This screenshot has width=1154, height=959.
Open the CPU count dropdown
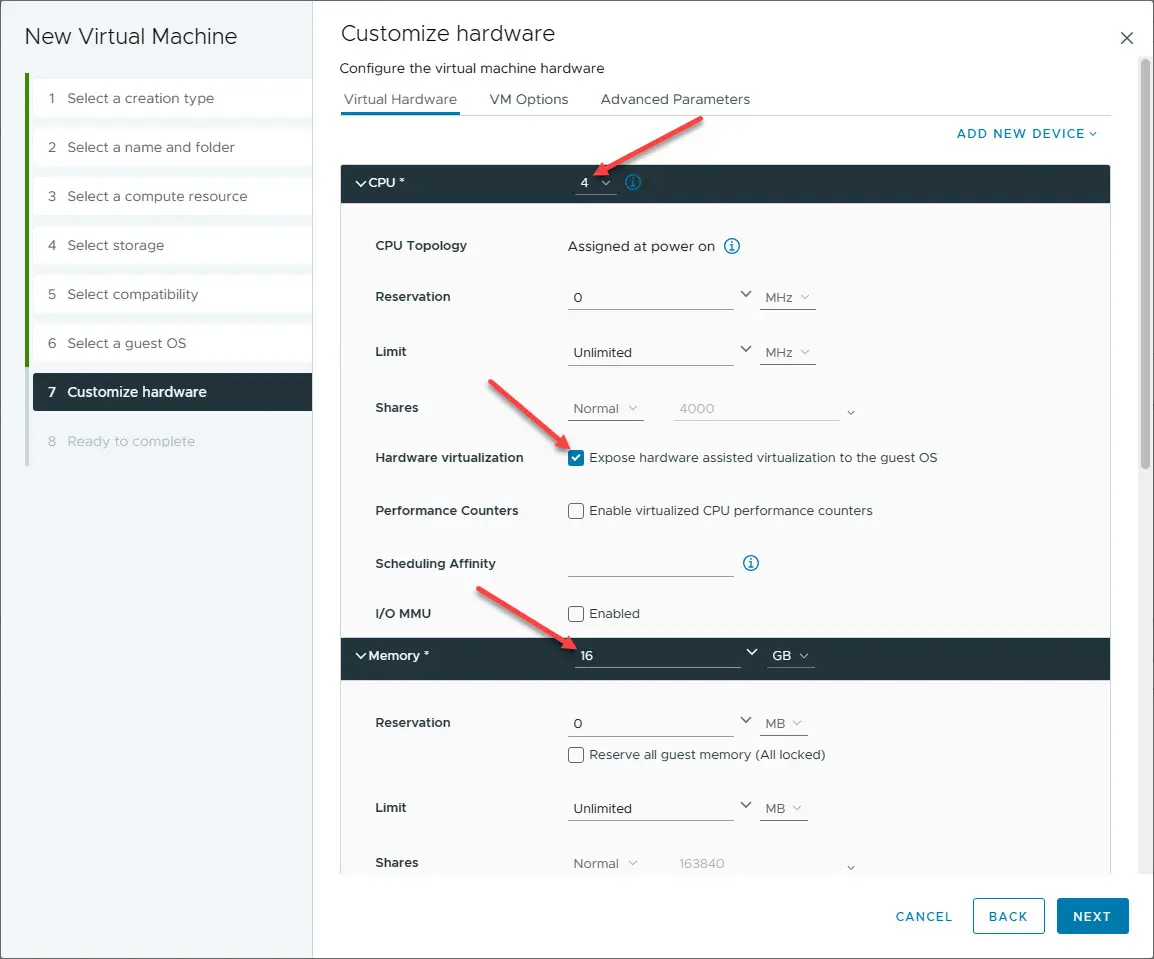coord(596,183)
